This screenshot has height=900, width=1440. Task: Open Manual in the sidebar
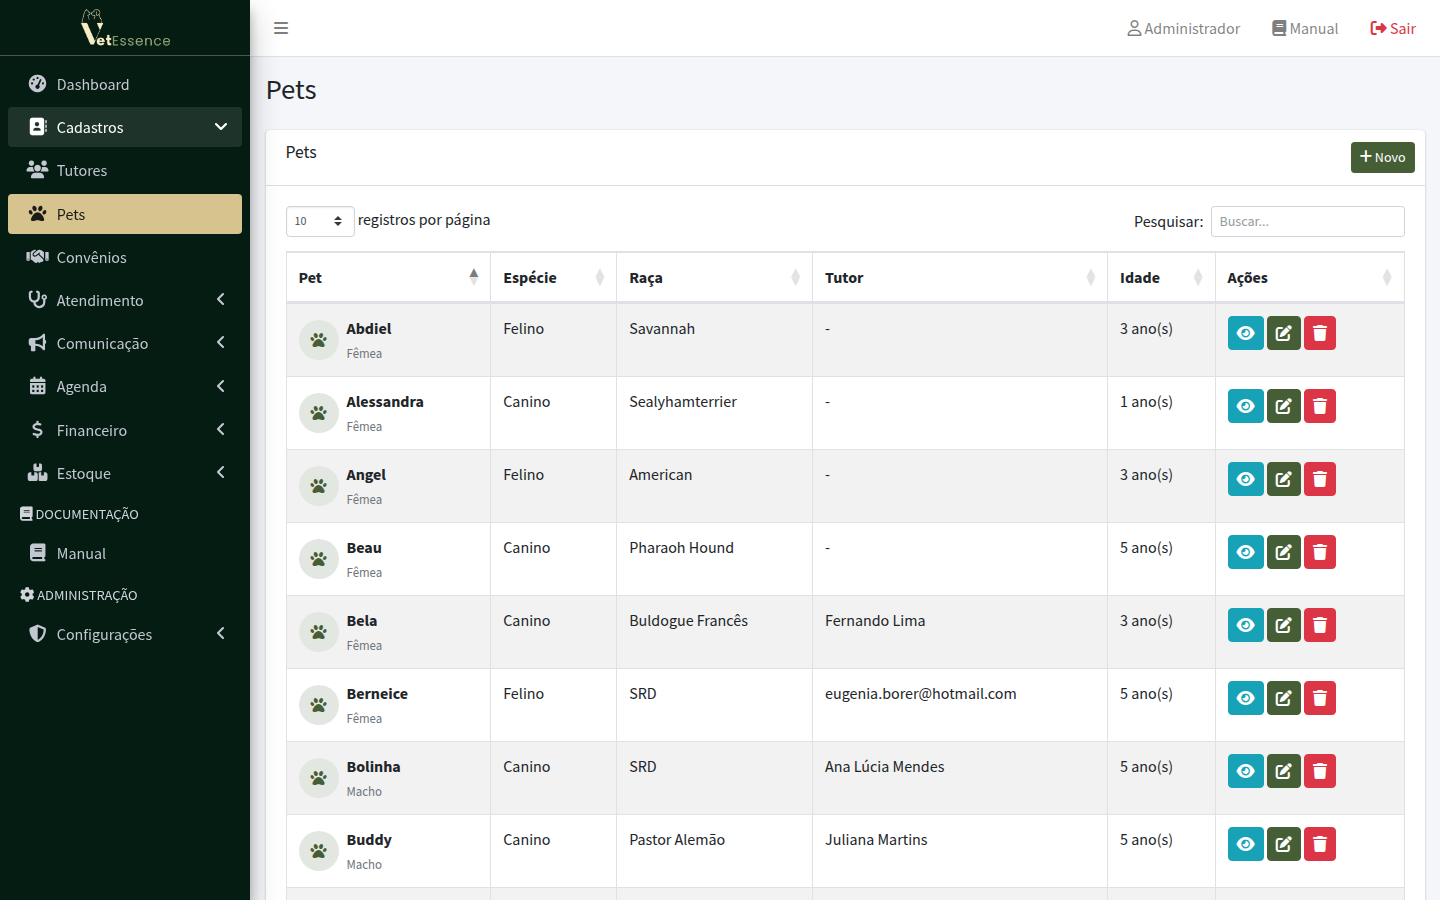125,553
